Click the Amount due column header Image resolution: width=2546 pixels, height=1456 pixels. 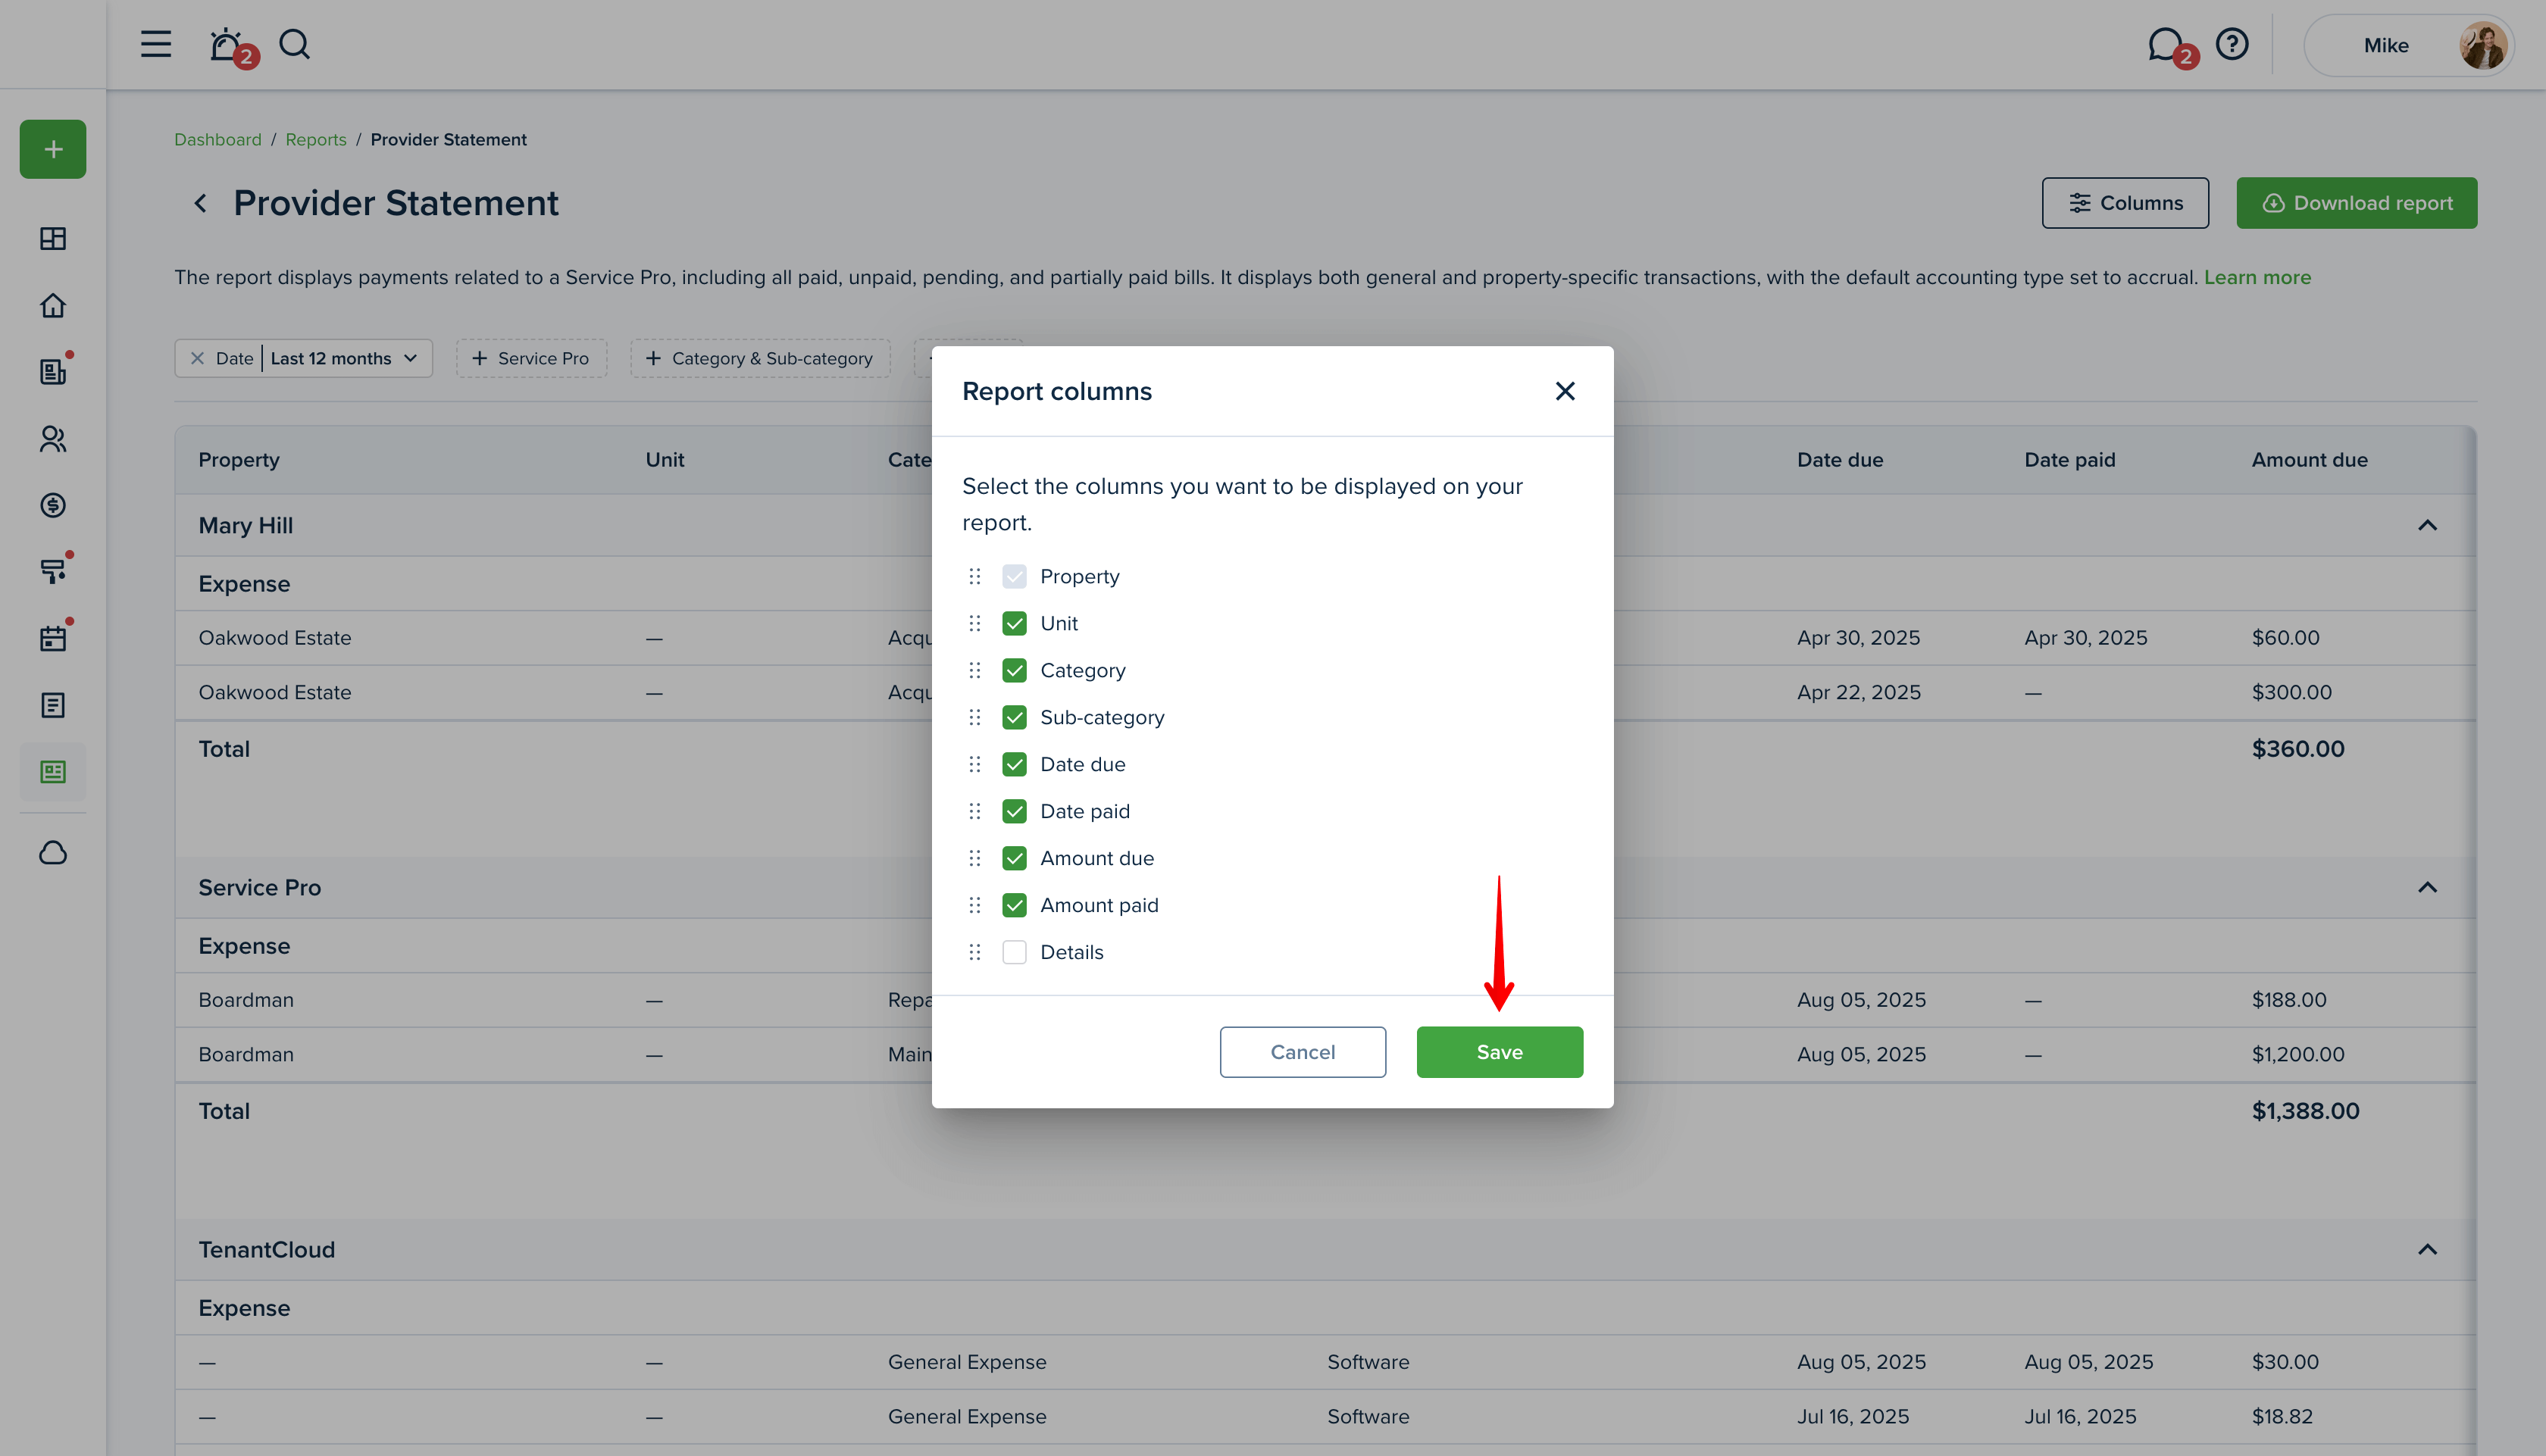coord(2309,460)
